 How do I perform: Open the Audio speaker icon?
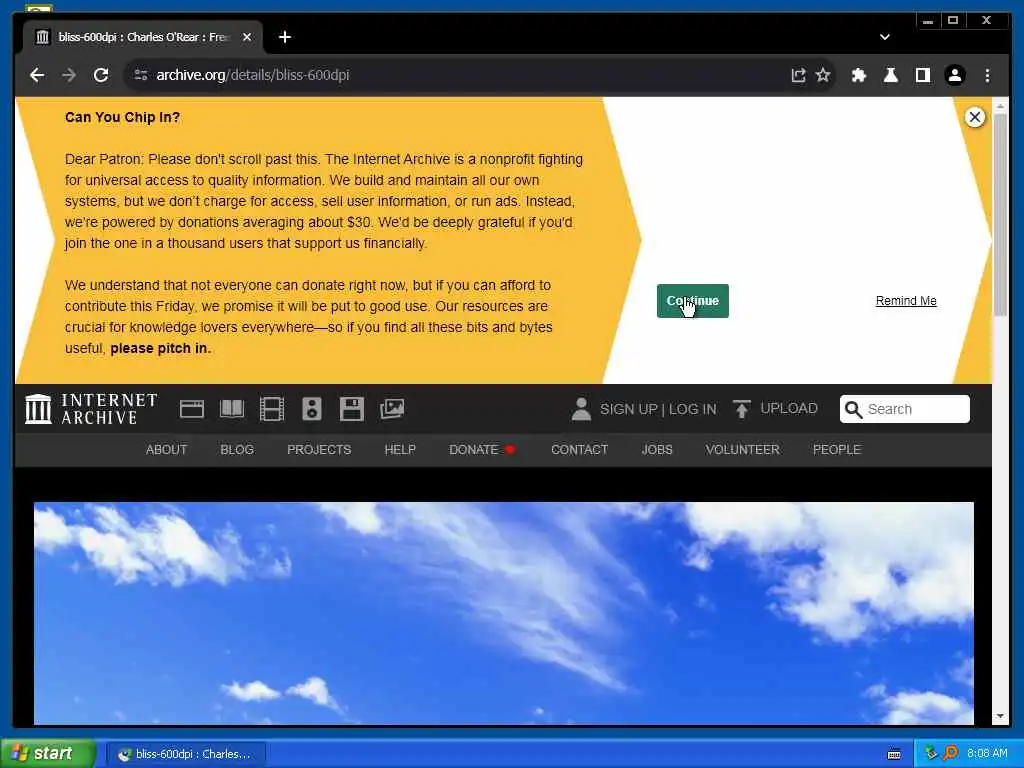coord(312,409)
